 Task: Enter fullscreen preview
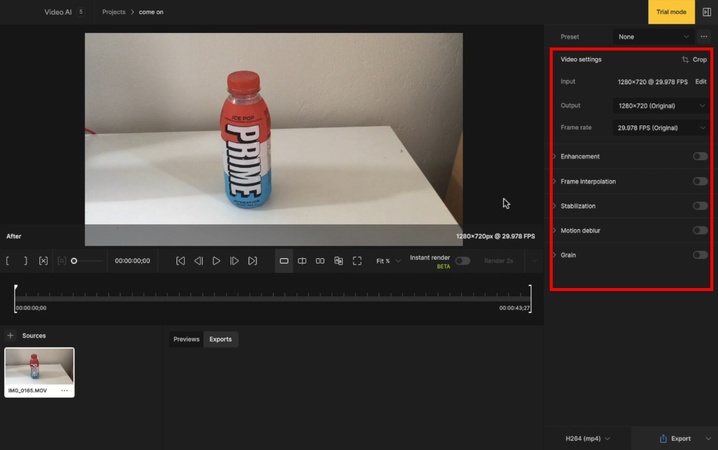pos(357,261)
